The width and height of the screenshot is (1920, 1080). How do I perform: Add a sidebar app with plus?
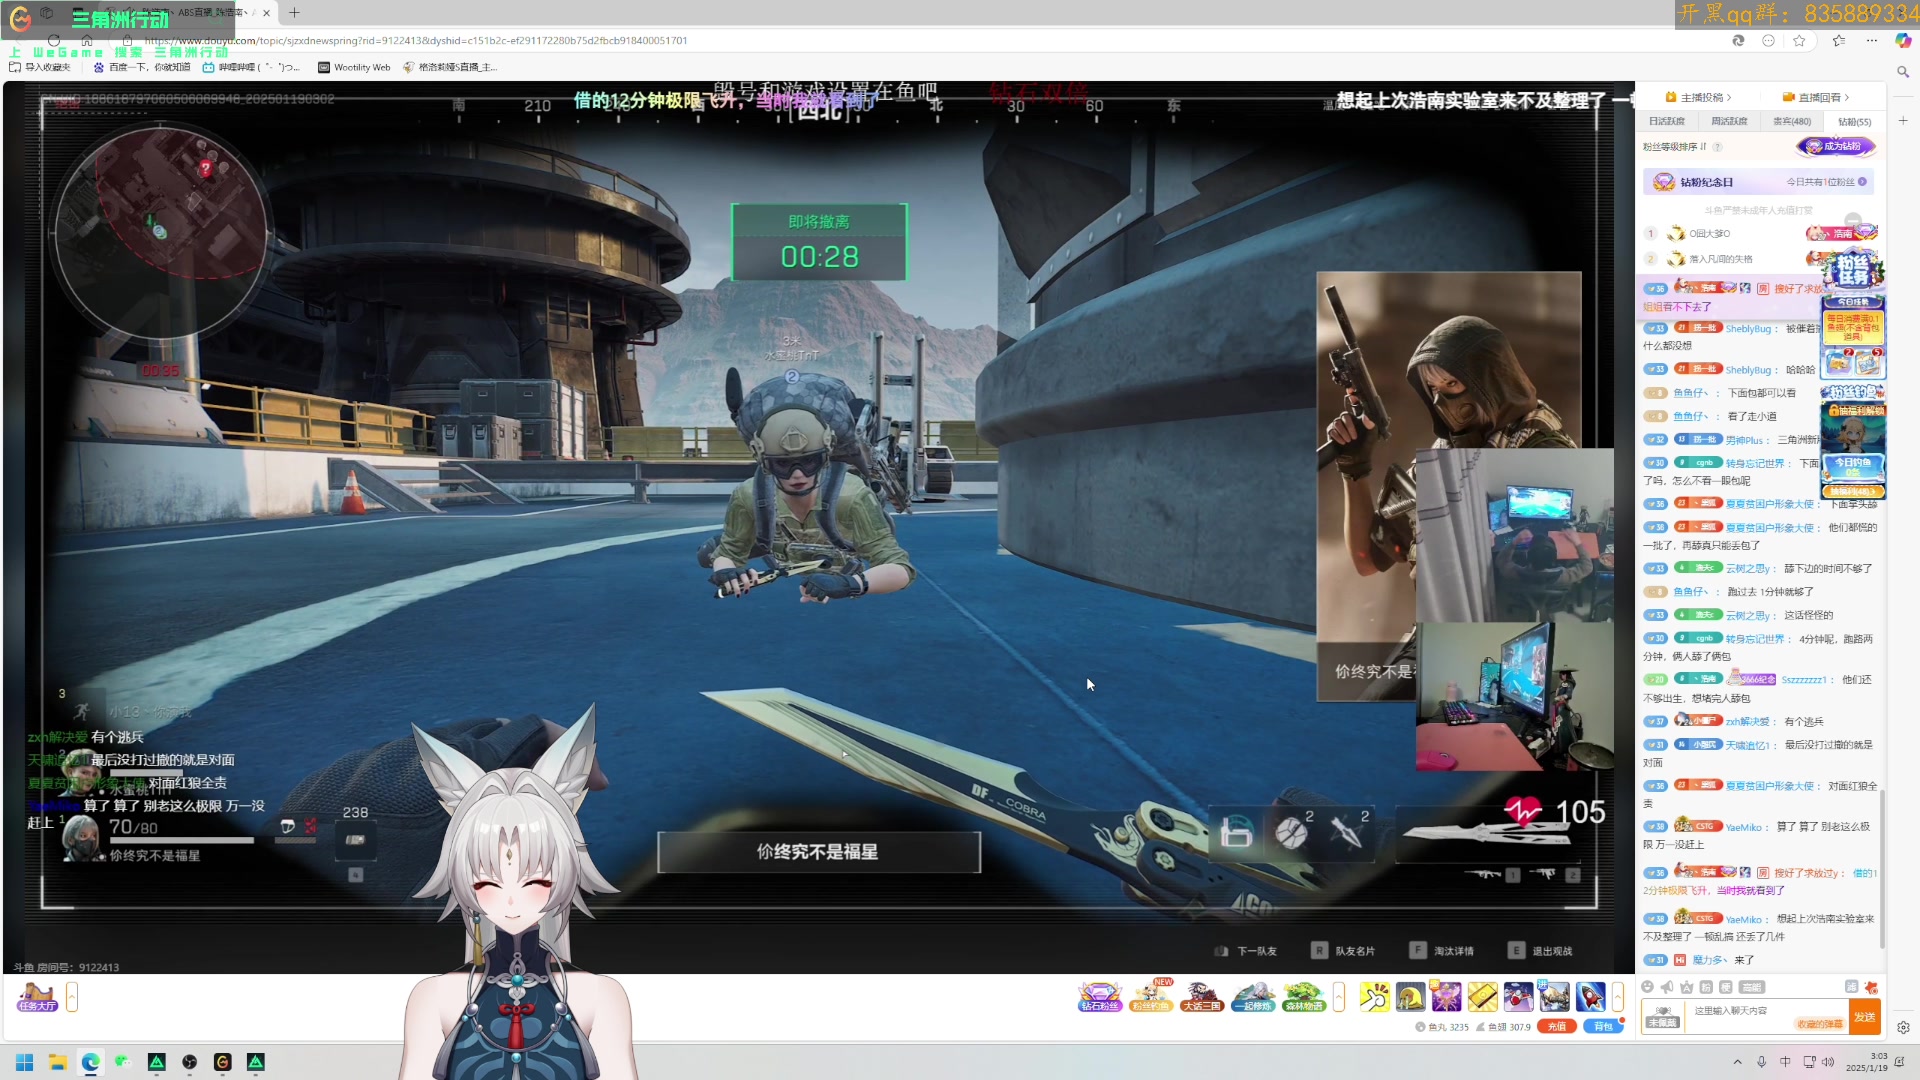[1903, 120]
